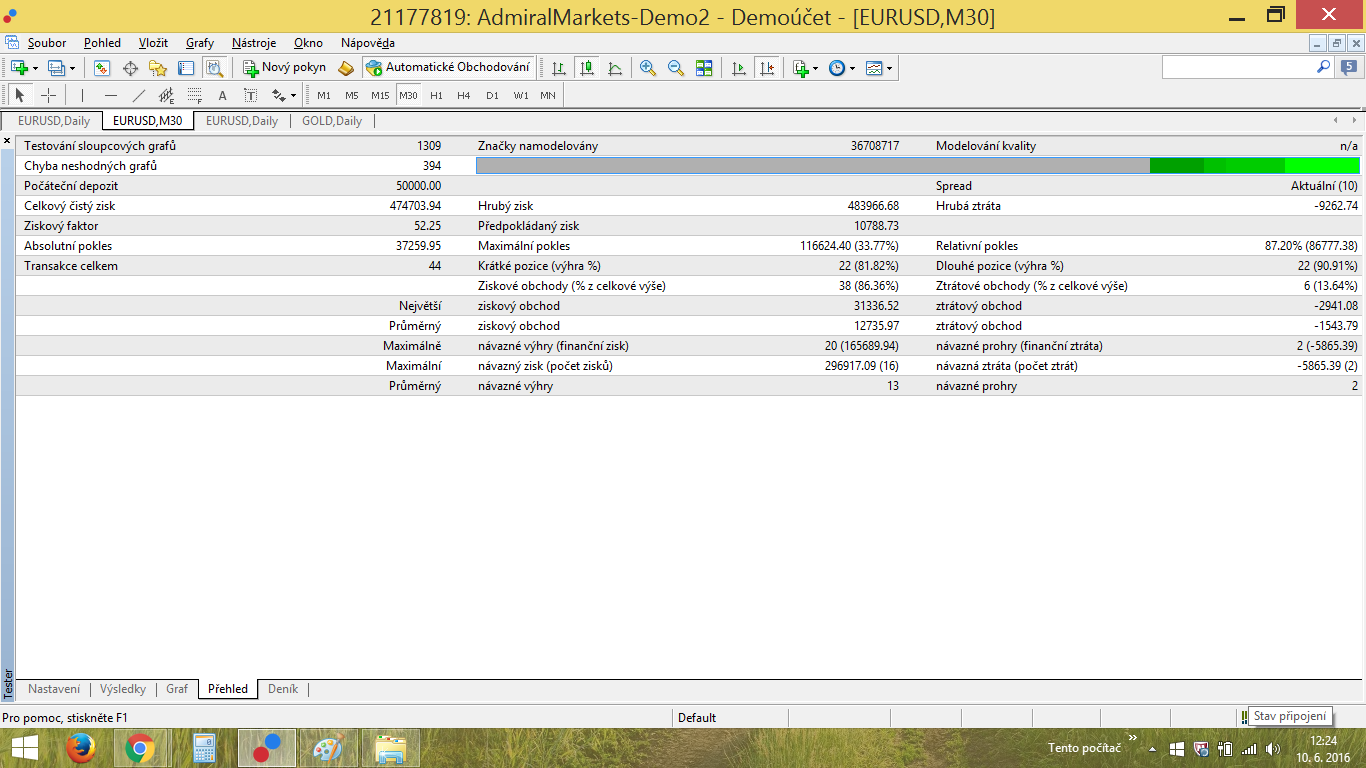Pick the Fibonacci retracement drawing tool
The image size is (1366, 768).
[x=194, y=96]
